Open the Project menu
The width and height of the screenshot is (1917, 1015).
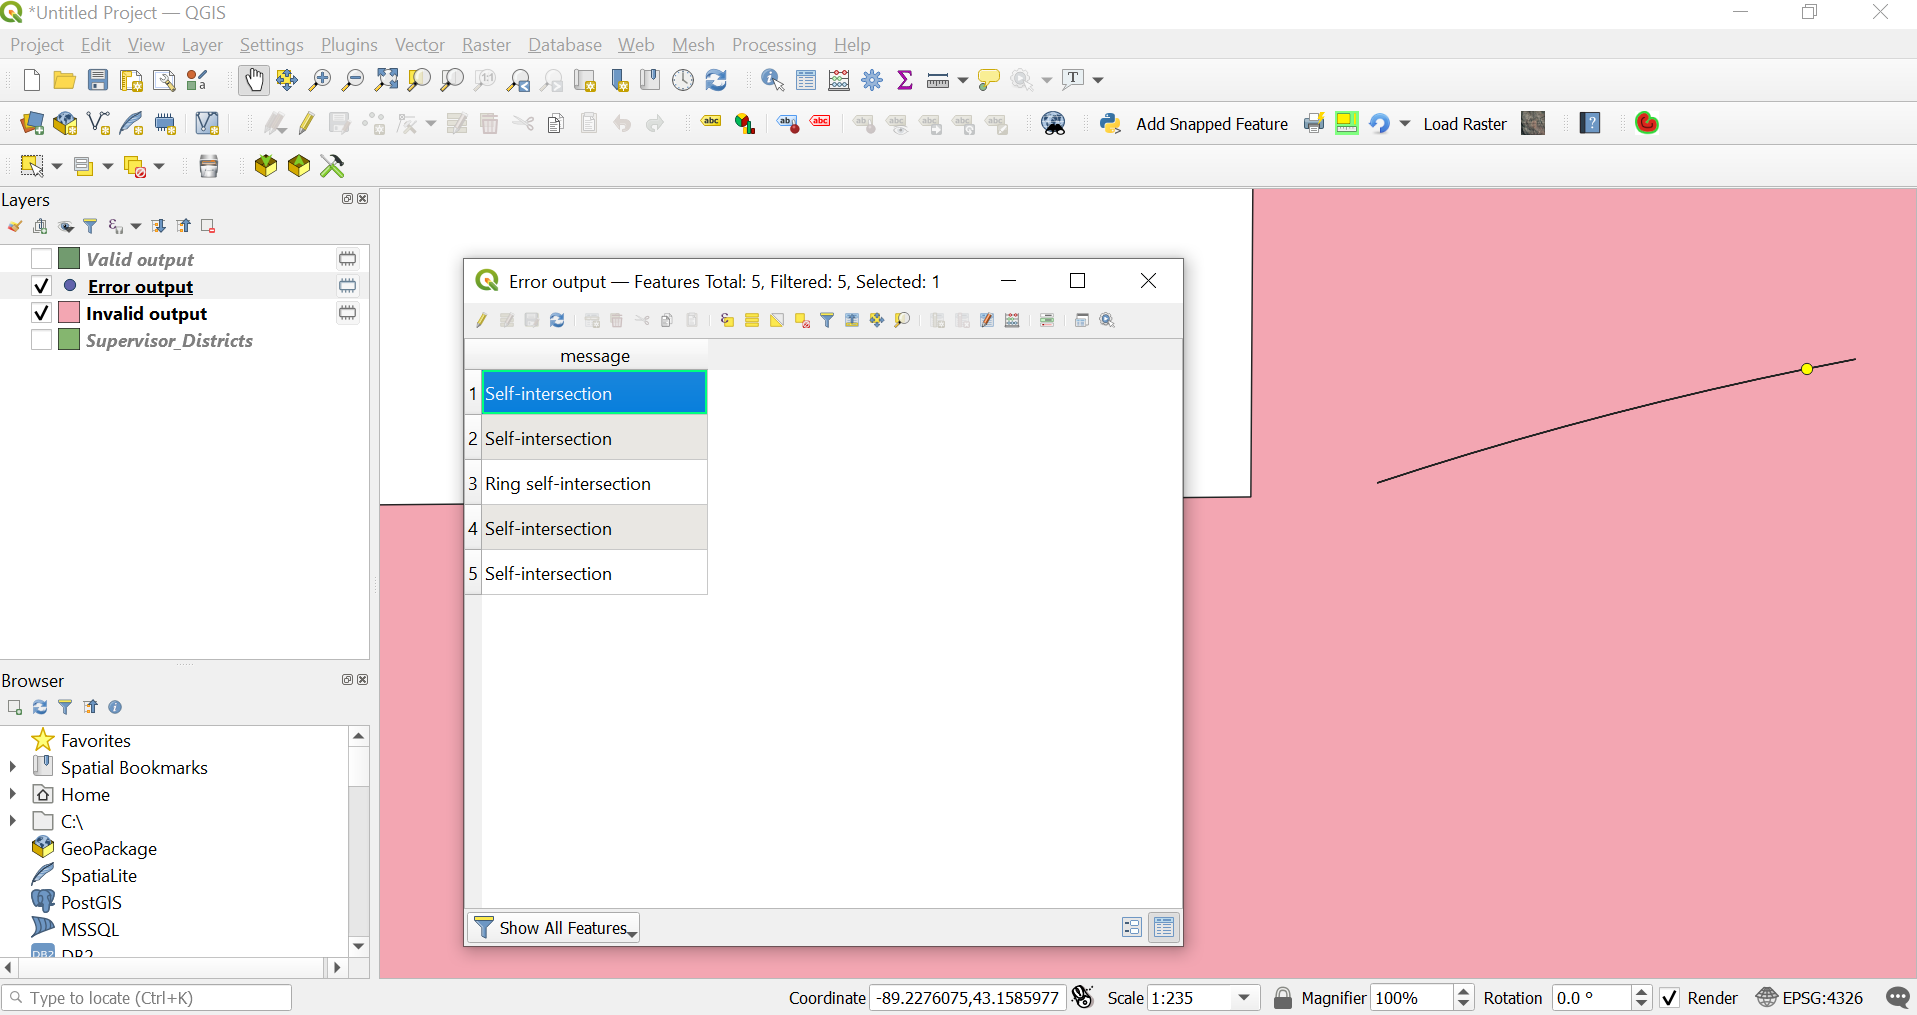[36, 45]
